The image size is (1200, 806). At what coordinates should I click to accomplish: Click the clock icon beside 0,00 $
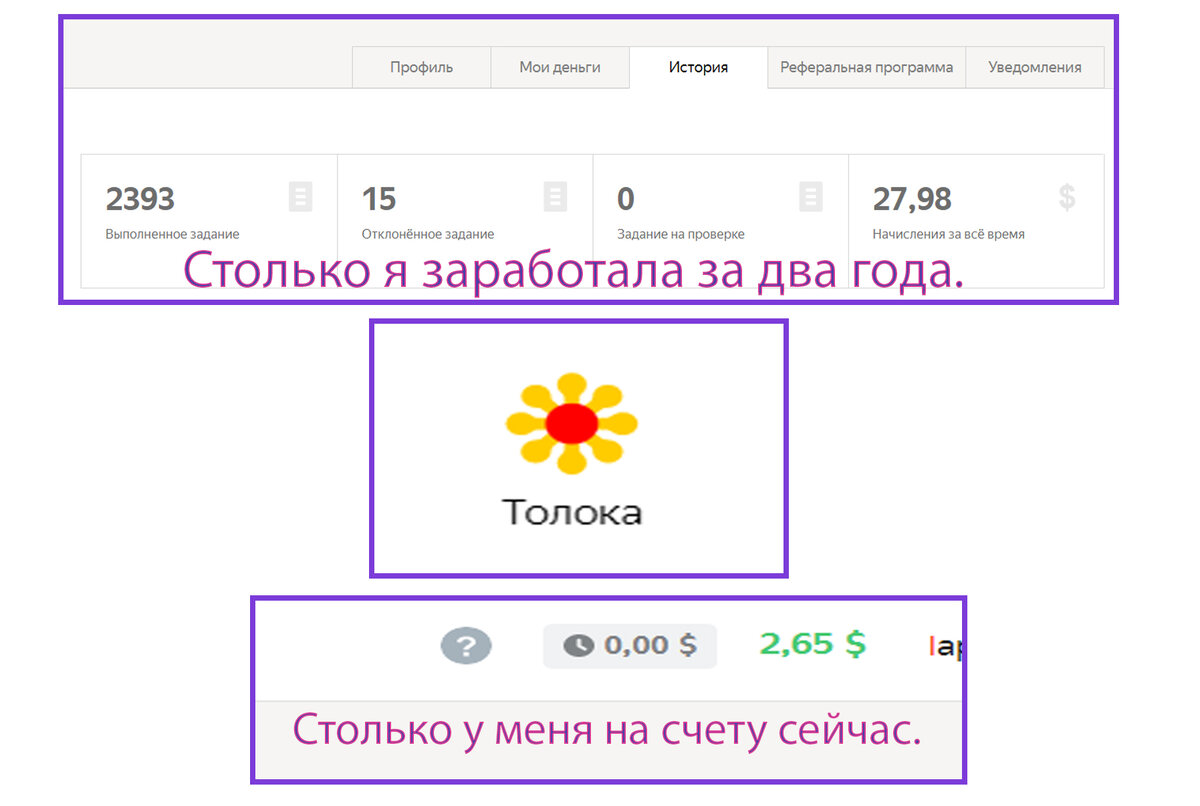point(578,646)
